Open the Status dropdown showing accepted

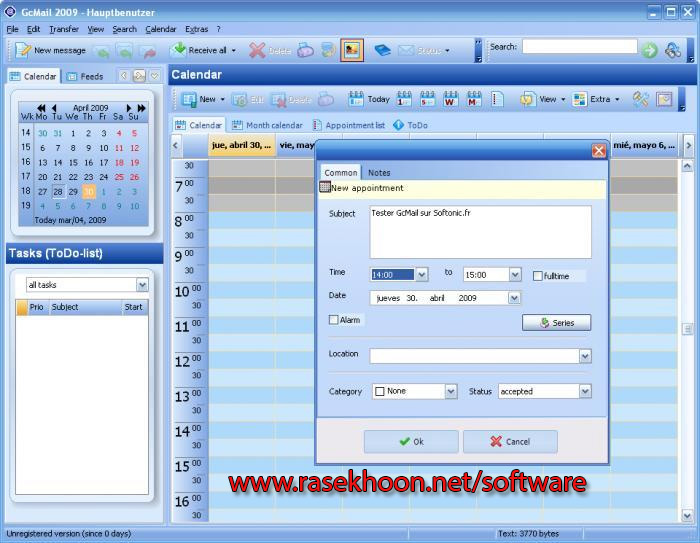tap(585, 392)
